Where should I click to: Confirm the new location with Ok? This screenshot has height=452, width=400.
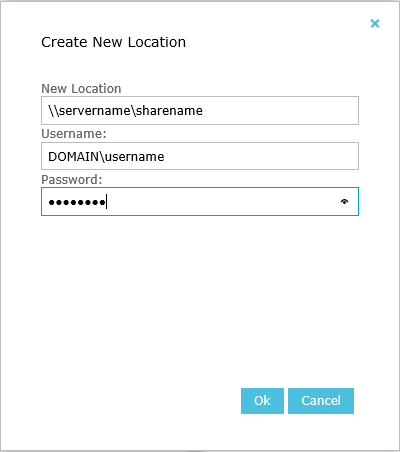coord(262,401)
